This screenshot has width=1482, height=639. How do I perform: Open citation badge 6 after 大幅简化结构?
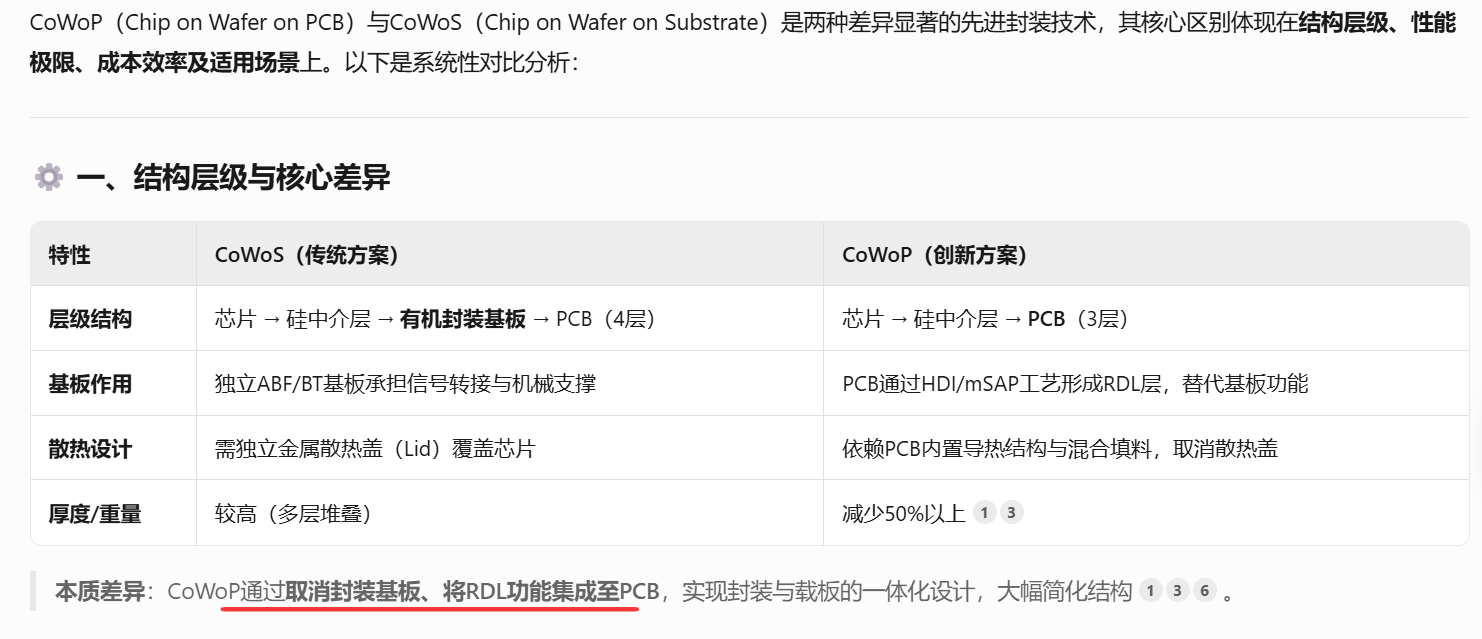[x=1204, y=591]
